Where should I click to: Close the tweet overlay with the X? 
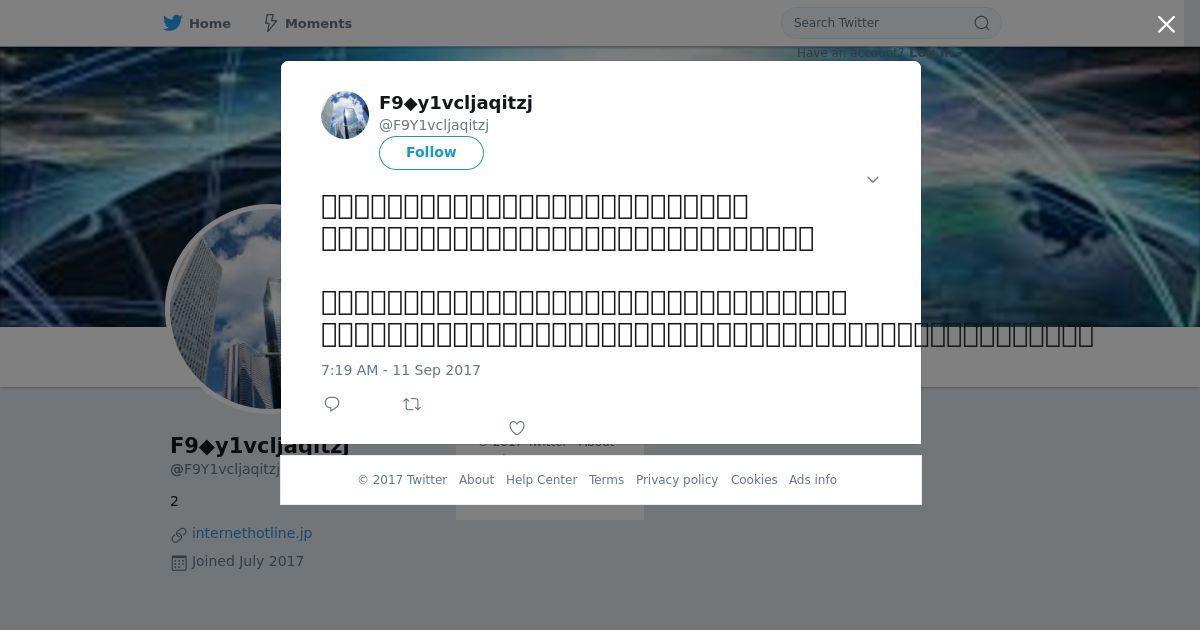(x=1166, y=25)
